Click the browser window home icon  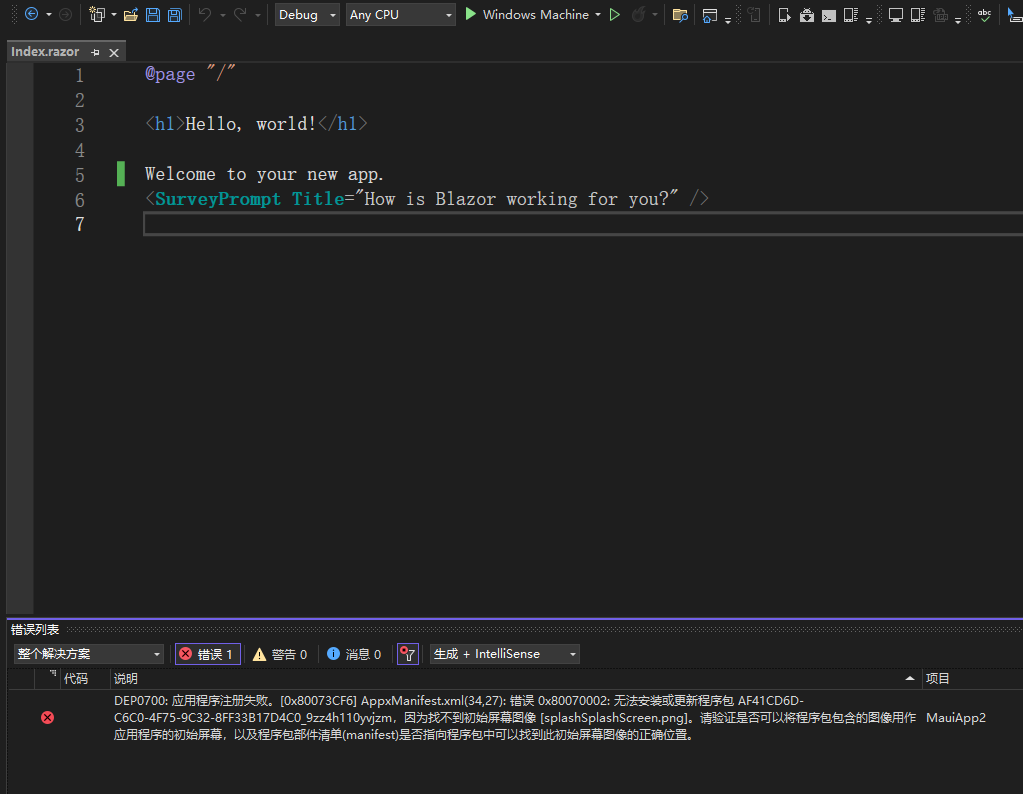pyautogui.click(x=710, y=16)
